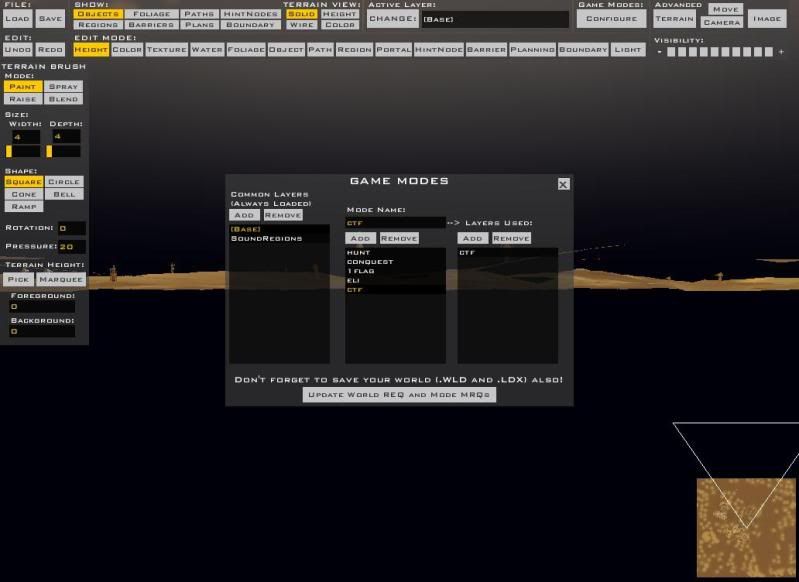This screenshot has width=799, height=582.
Task: Switch to Region edit mode
Action: pyautogui.click(x=355, y=49)
